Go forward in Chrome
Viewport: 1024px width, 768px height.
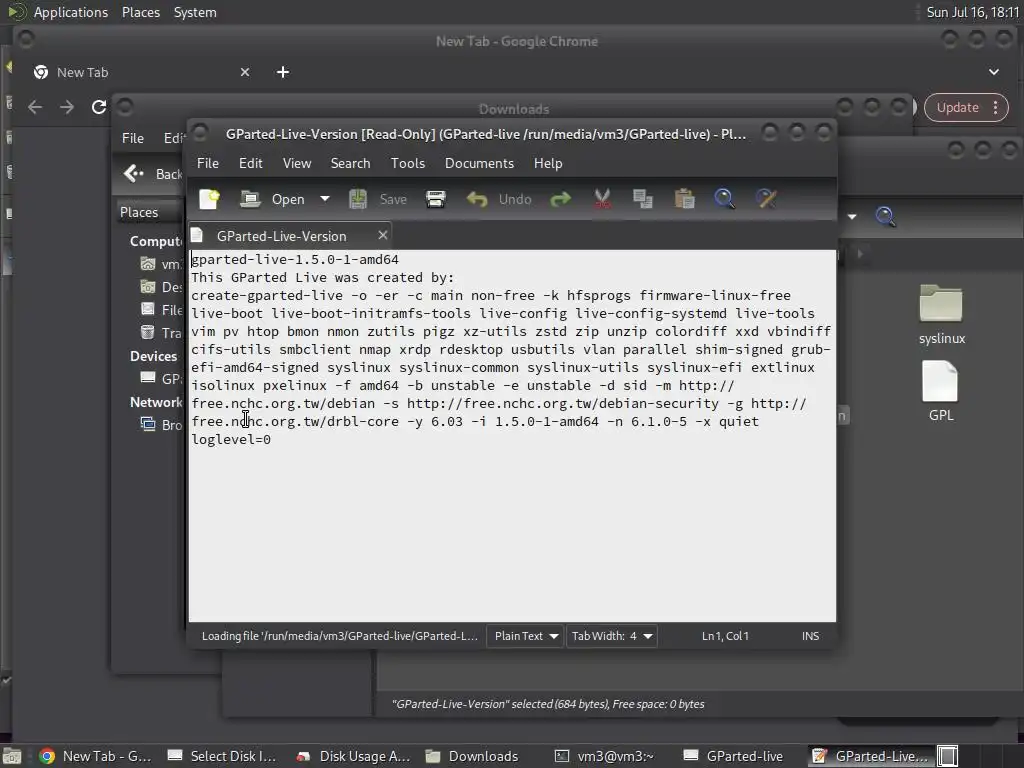[x=67, y=107]
